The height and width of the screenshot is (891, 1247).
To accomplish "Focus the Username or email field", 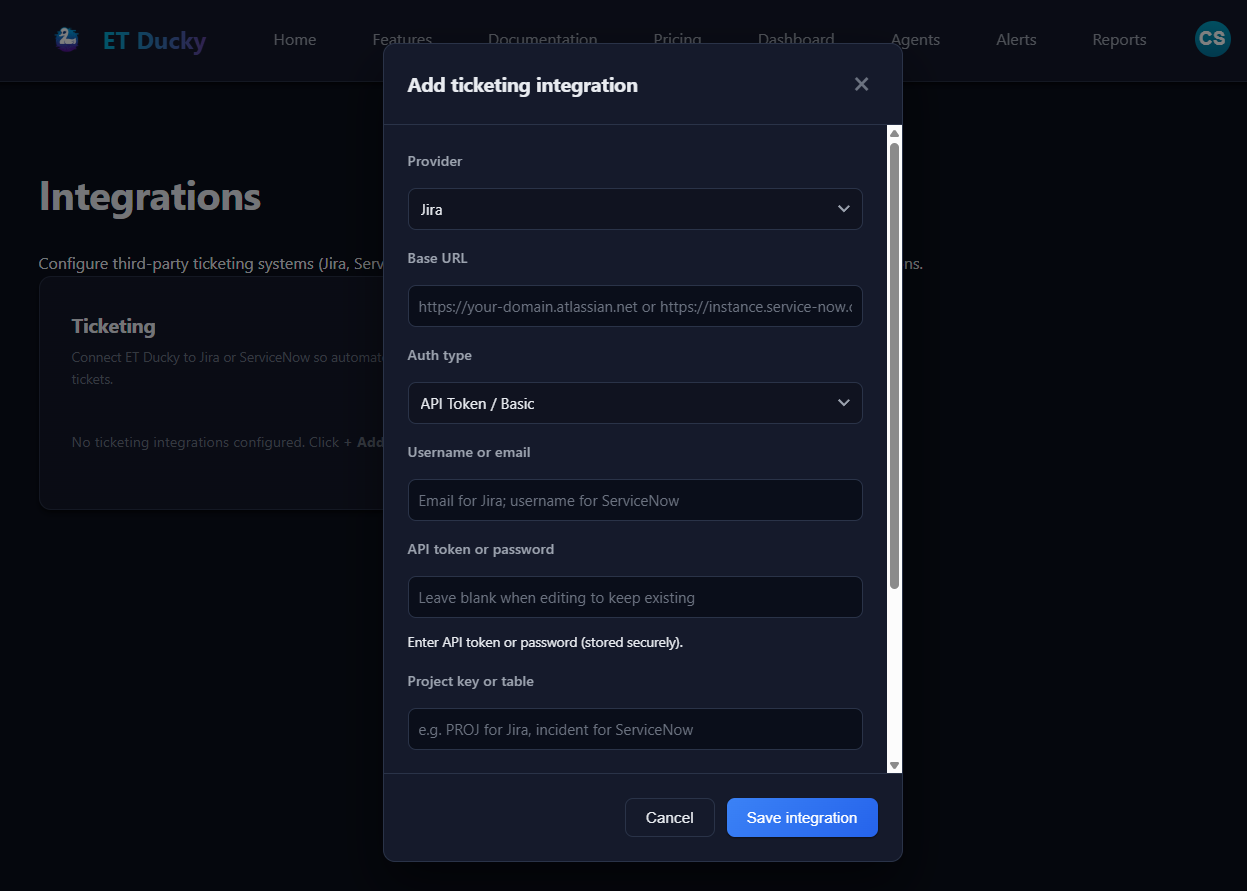I will click(635, 500).
